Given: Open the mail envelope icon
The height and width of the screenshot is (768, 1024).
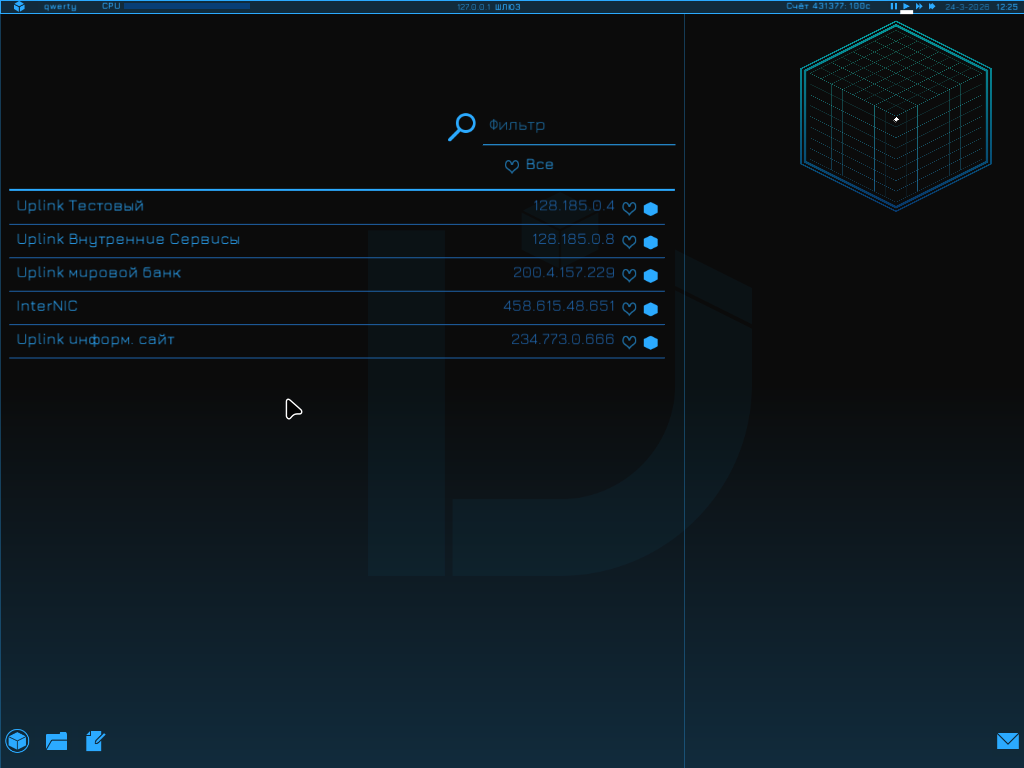Looking at the screenshot, I should pyautogui.click(x=1007, y=741).
